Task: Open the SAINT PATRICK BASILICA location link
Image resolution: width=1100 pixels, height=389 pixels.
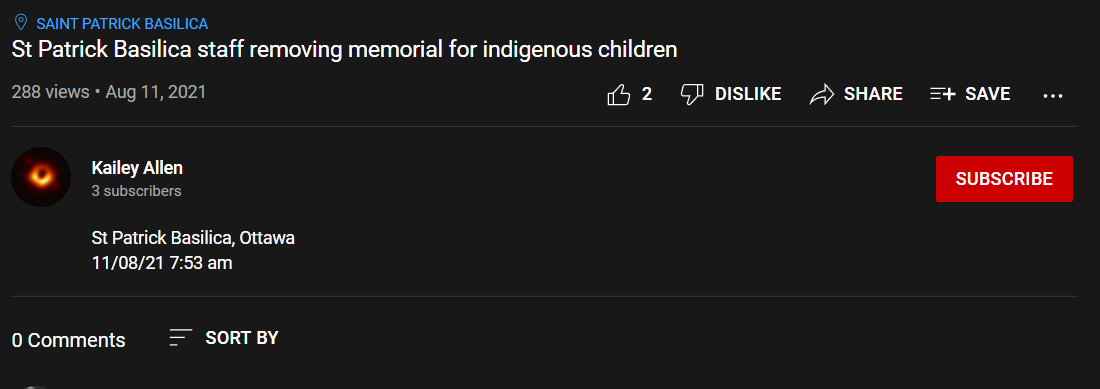Action: (x=122, y=24)
